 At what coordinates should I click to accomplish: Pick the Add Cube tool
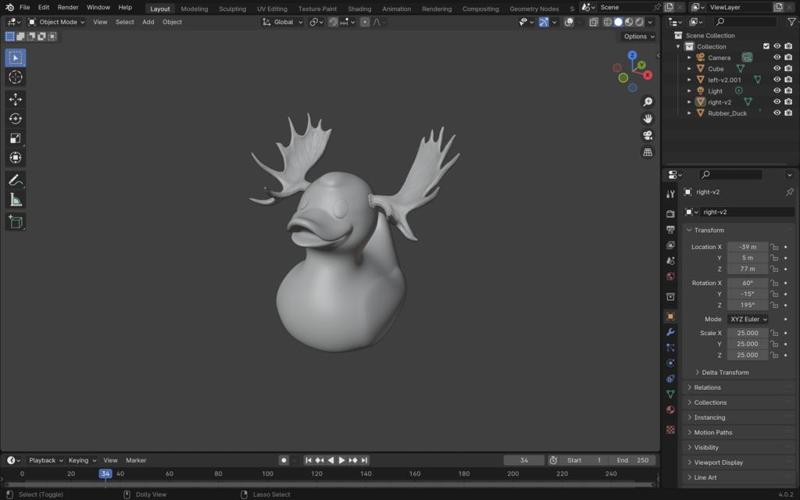[15, 222]
